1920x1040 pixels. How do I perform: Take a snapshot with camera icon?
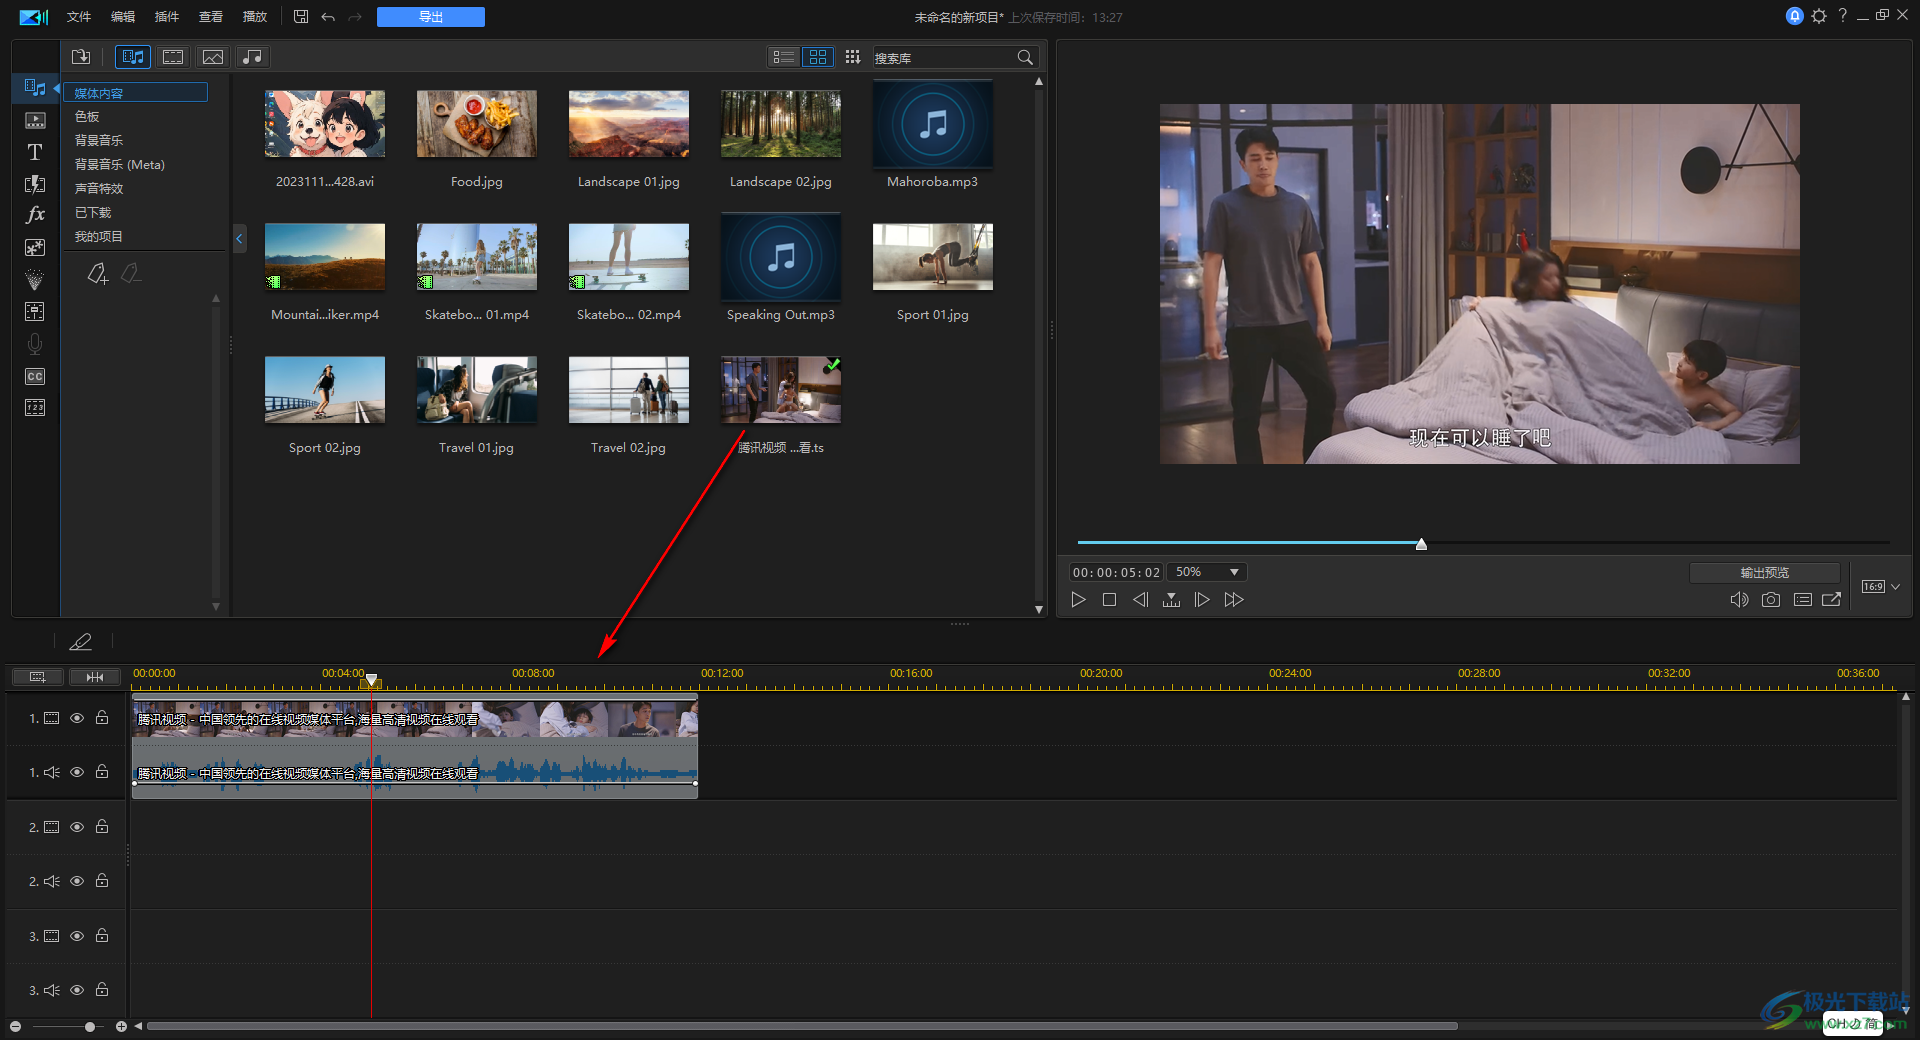[x=1771, y=600]
